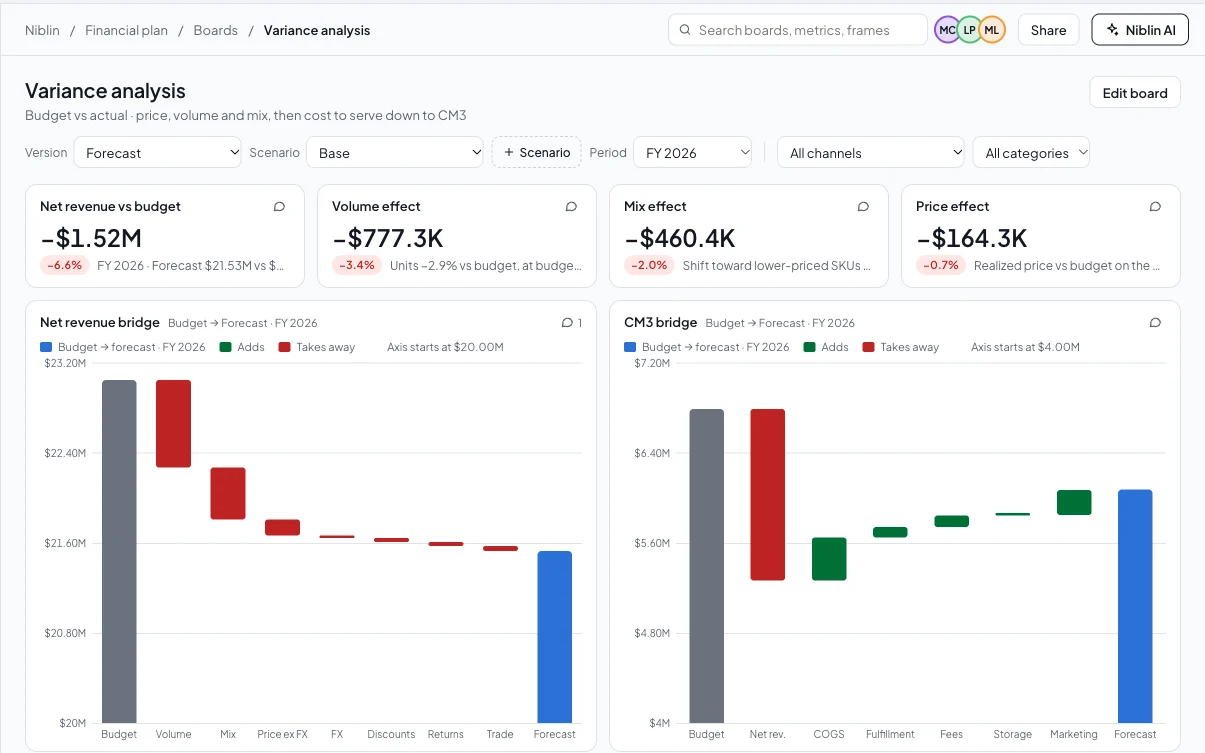1205x753 pixels.
Task: Click the Fulfillment axis label in CM3 bridge
Action: 890,734
